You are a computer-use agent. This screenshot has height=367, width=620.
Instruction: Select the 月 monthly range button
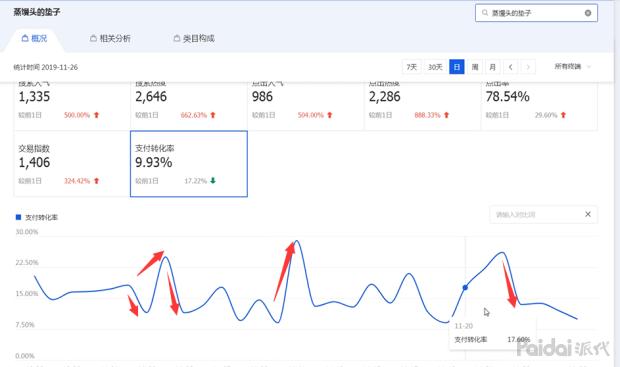tap(493, 67)
